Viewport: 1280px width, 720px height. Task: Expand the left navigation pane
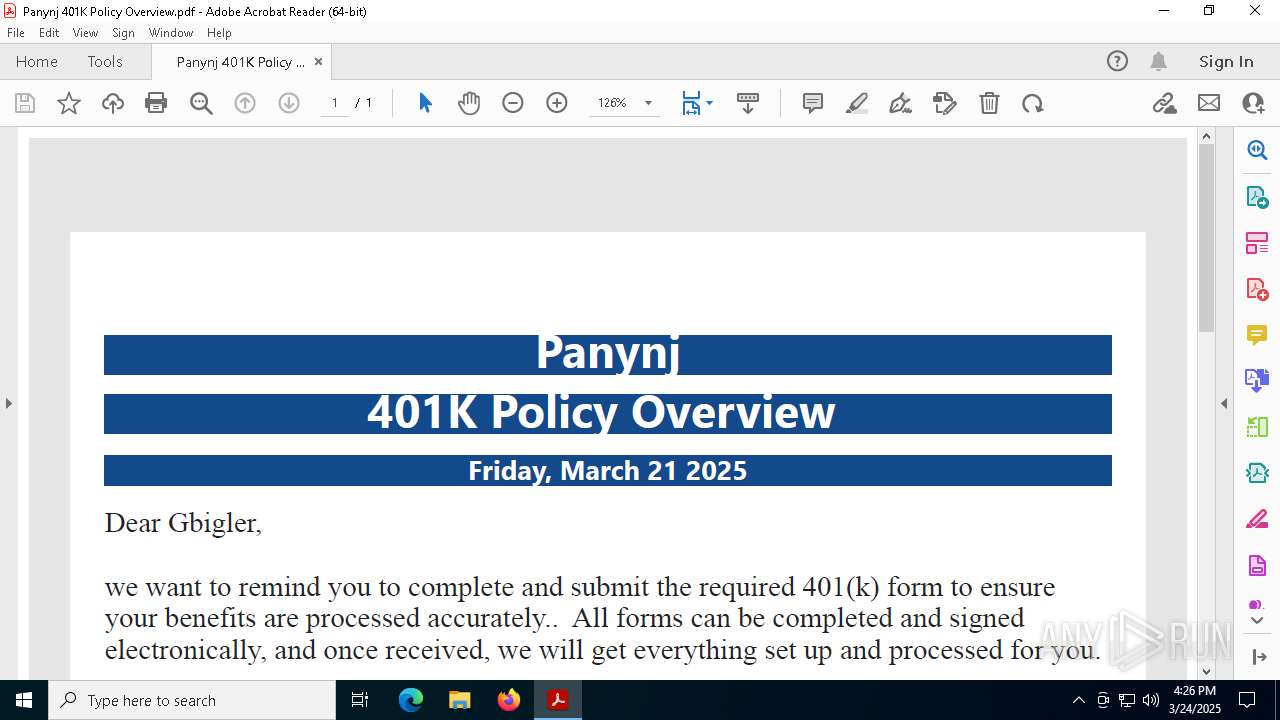click(9, 403)
